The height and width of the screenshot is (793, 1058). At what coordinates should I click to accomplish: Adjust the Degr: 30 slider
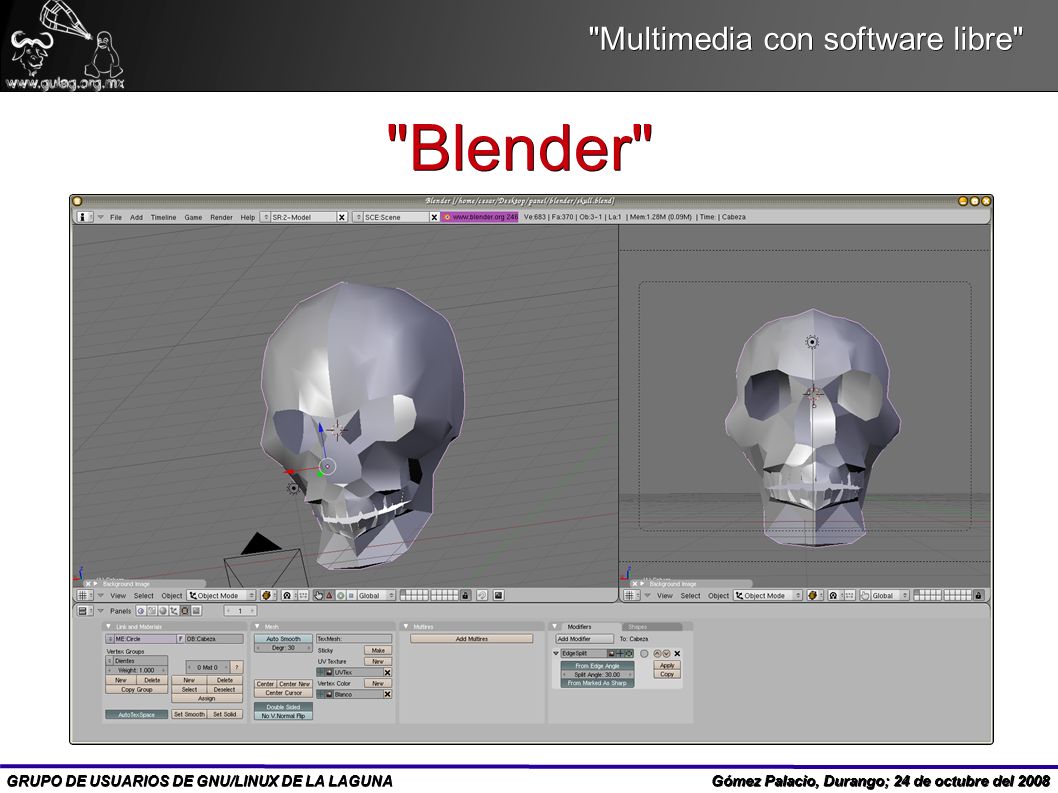283,648
